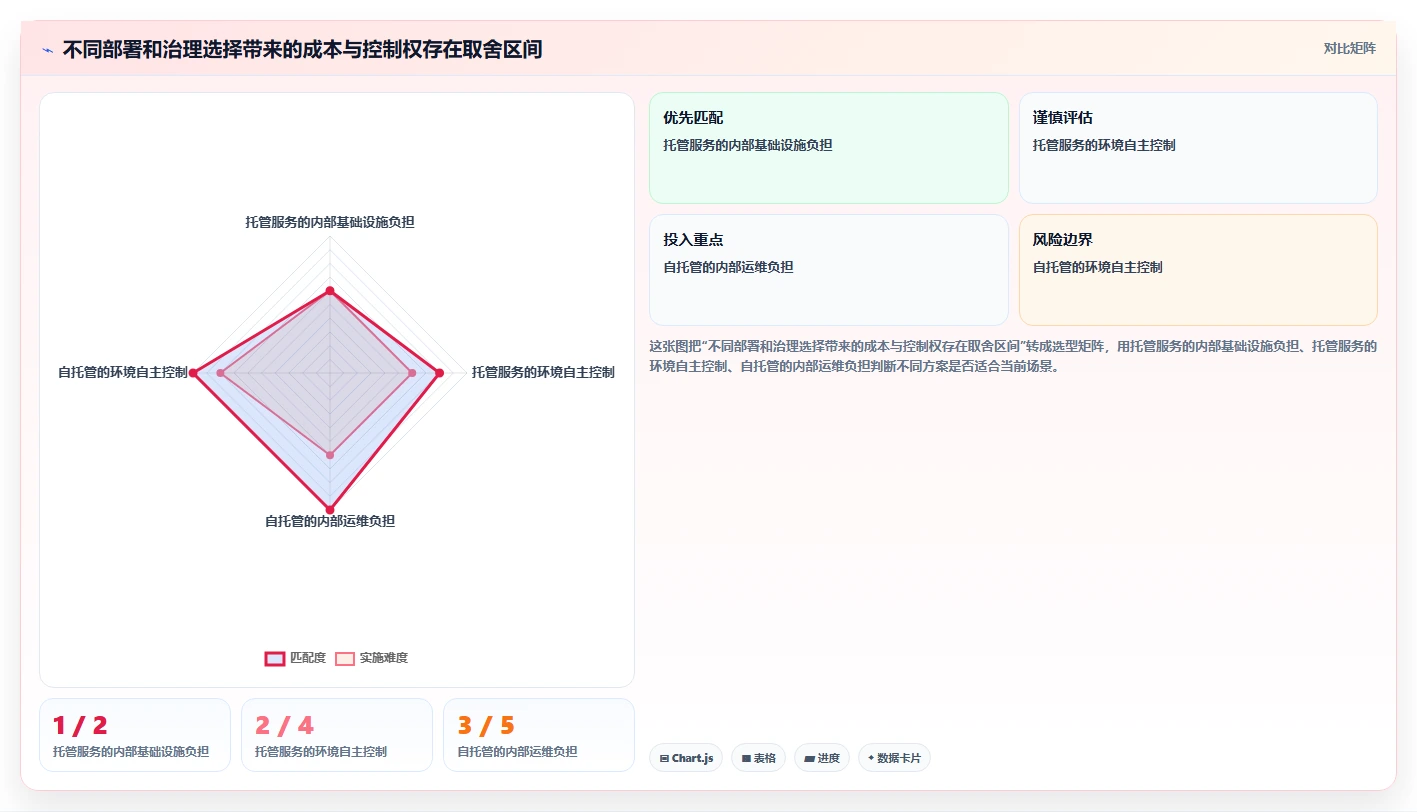
Task: Open the 风险边界 card
Action: [1198, 270]
